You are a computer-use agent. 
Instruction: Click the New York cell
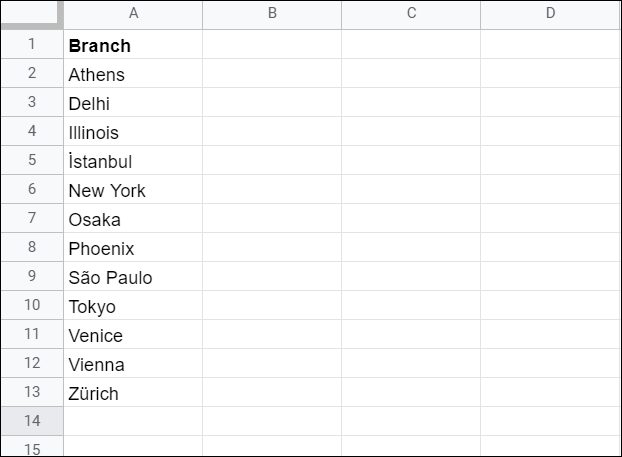pos(133,189)
